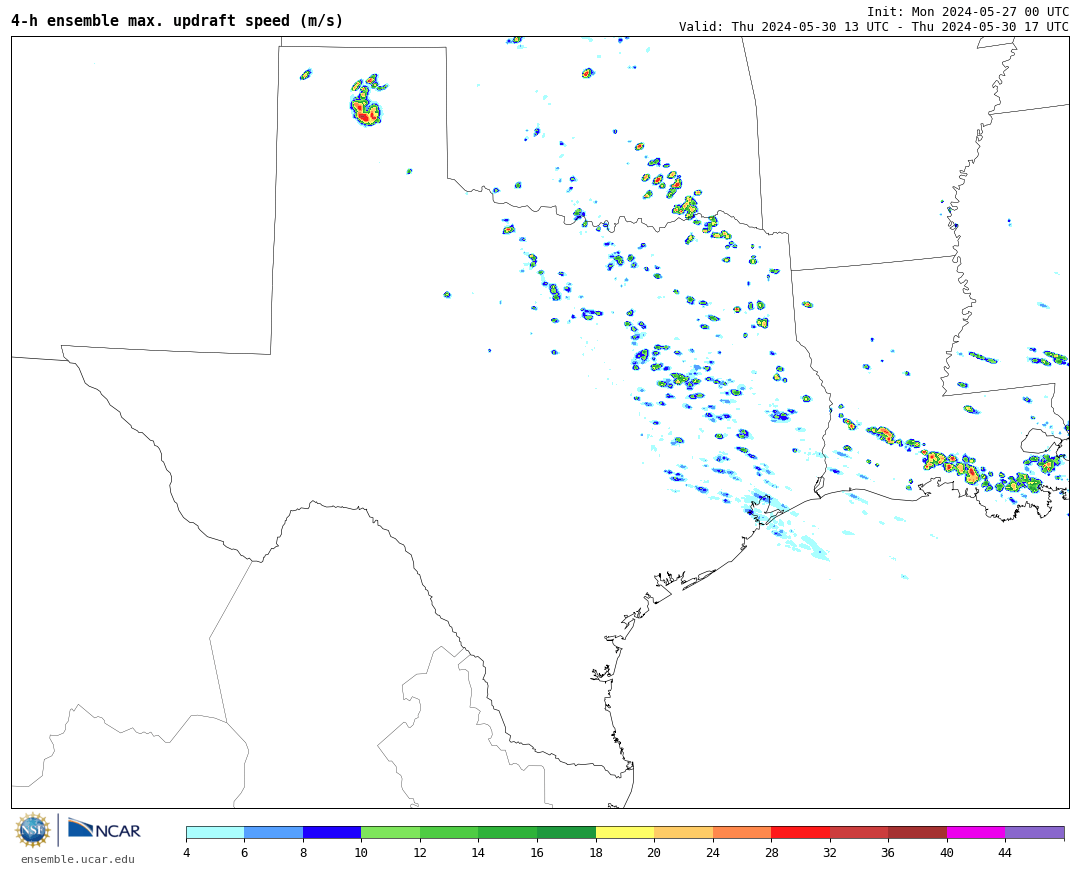
Task: Select the 16–18 dark green color swatch
Action: (x=566, y=832)
